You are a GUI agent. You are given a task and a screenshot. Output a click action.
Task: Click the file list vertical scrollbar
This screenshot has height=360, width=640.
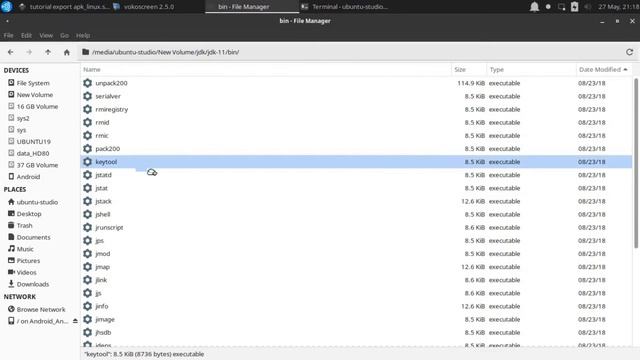(x=636, y=163)
